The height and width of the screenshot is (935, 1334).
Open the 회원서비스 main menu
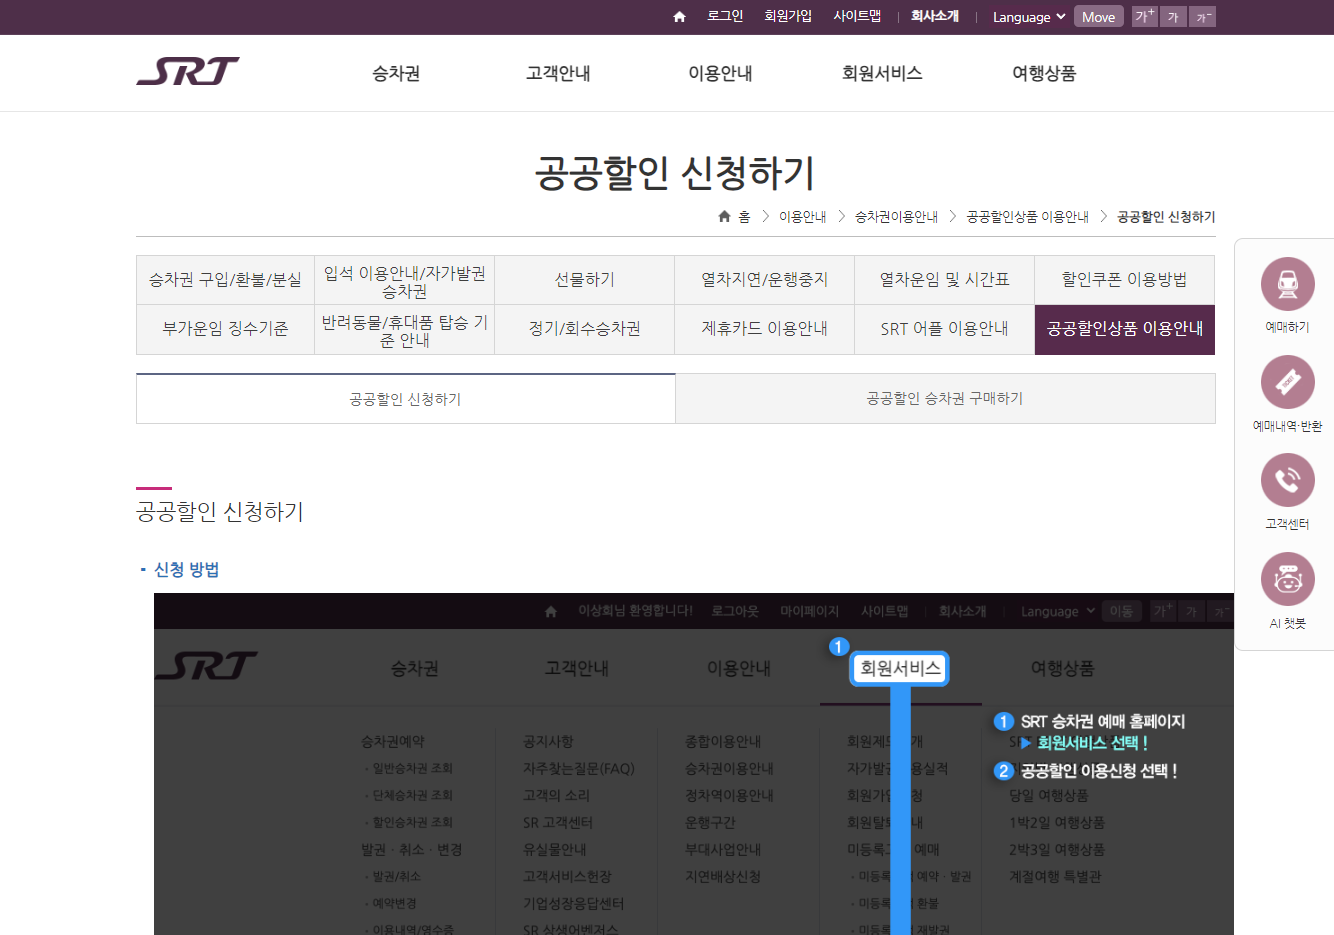coord(882,73)
